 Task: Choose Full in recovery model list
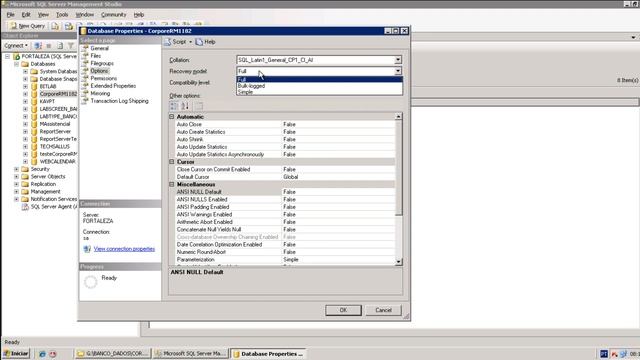tap(319, 80)
